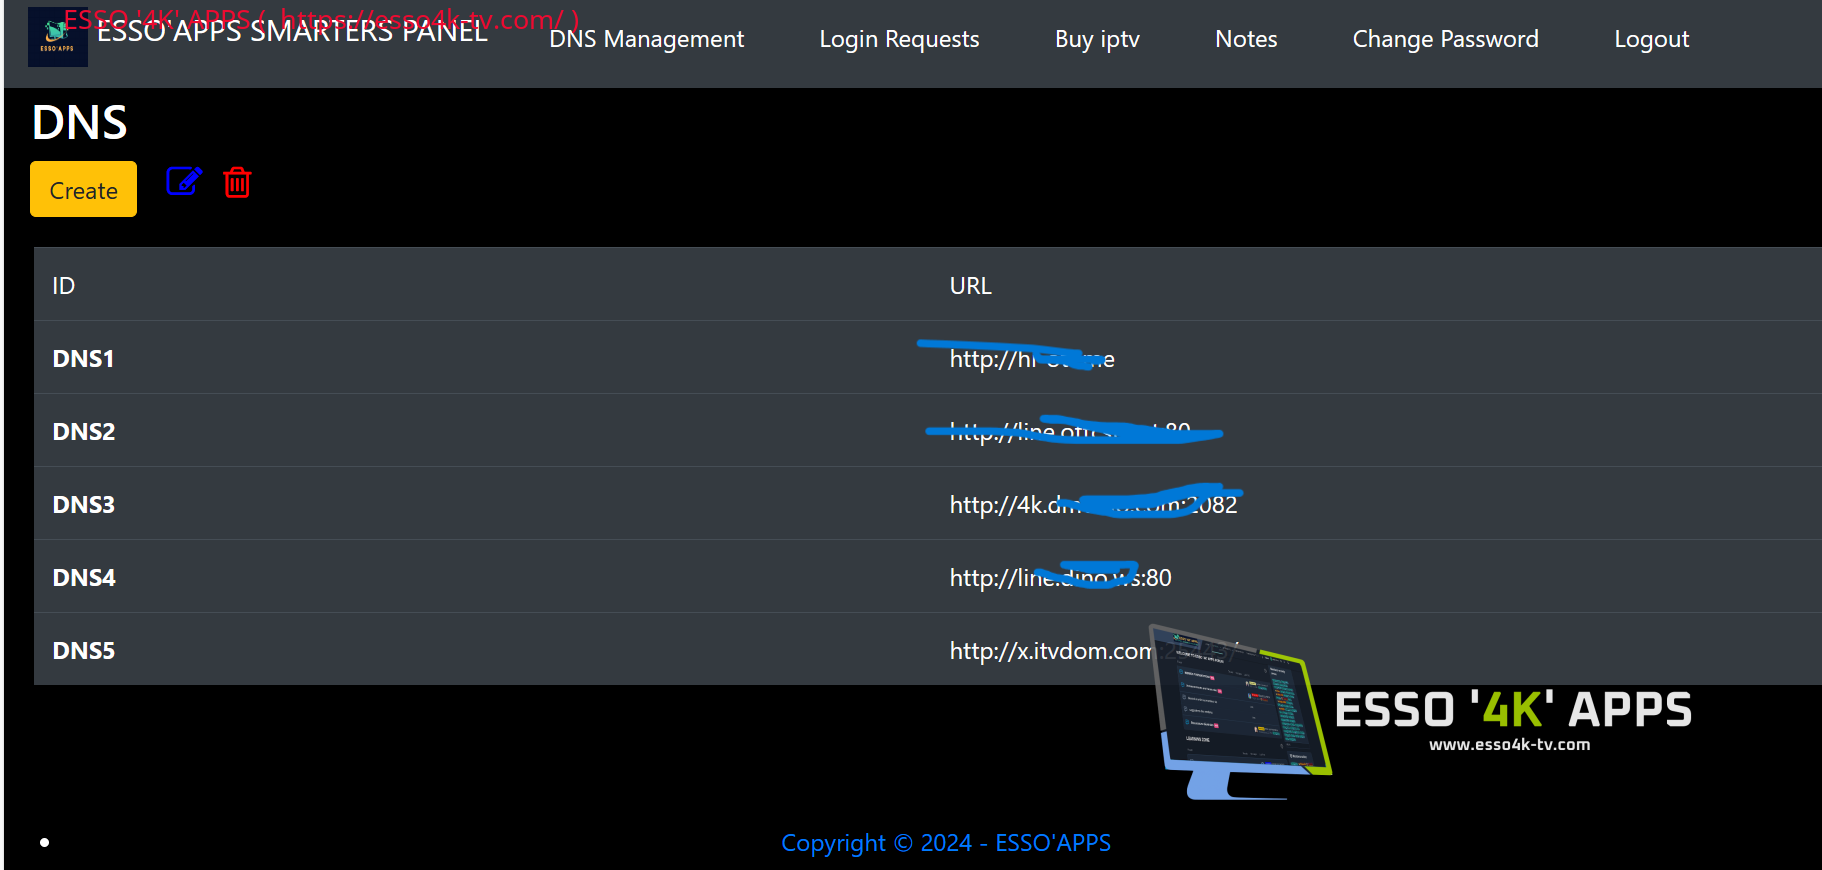Select the DNS1 row
The width and height of the screenshot is (1822, 870).
tap(83, 358)
